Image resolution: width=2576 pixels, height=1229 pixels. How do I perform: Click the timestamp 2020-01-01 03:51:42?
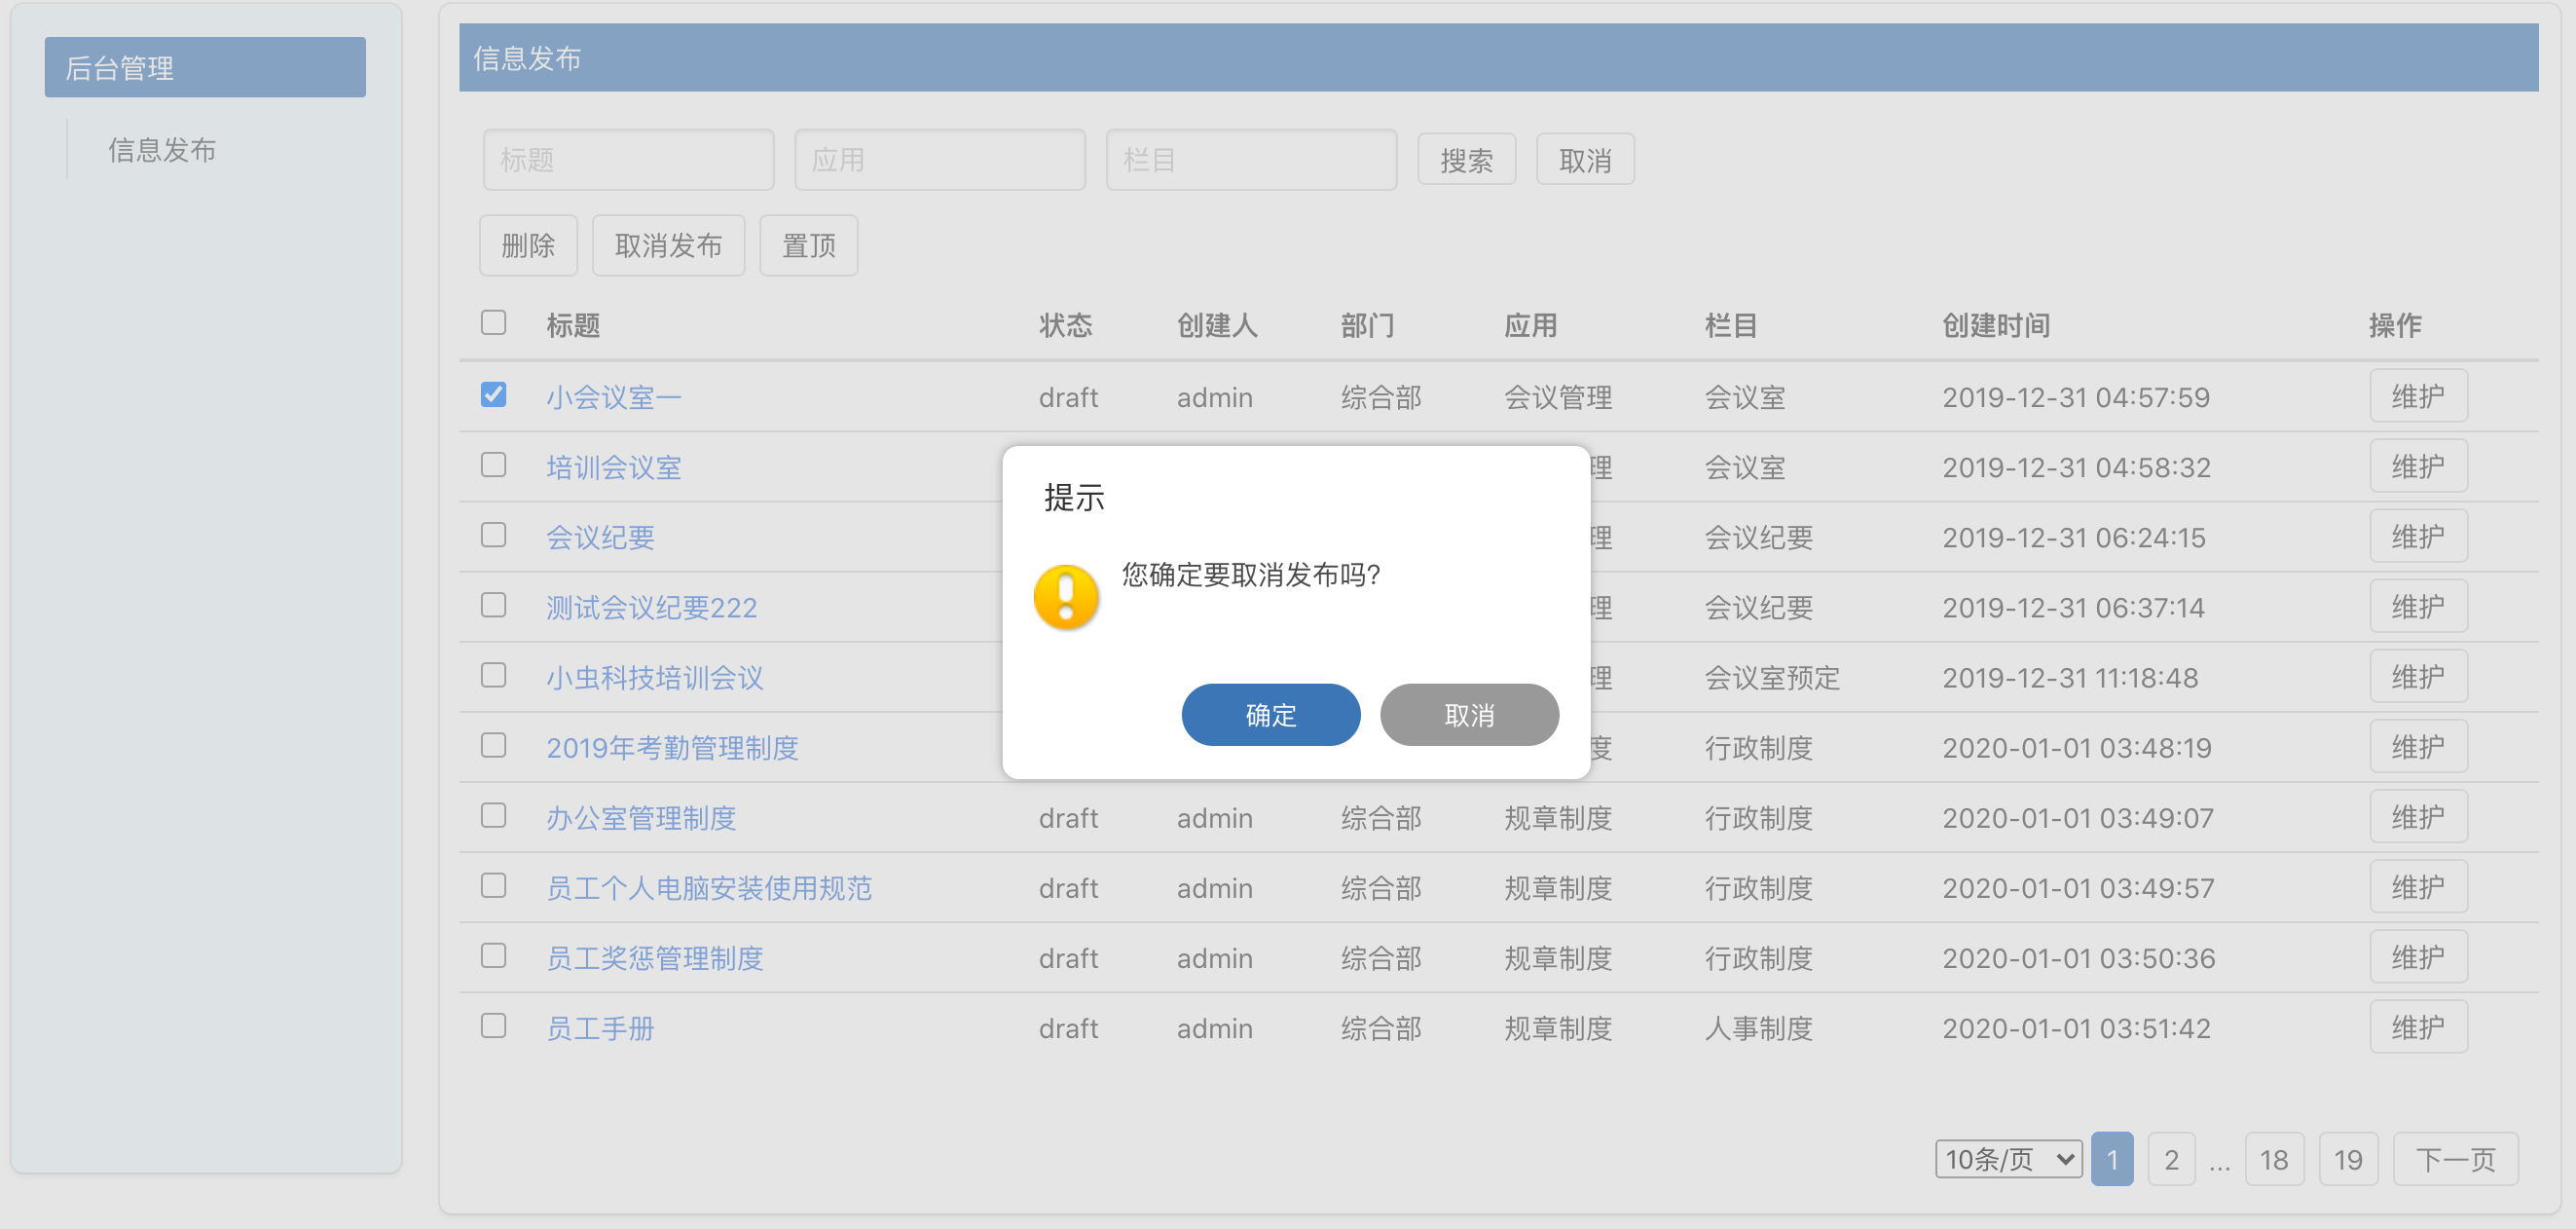[2076, 1027]
